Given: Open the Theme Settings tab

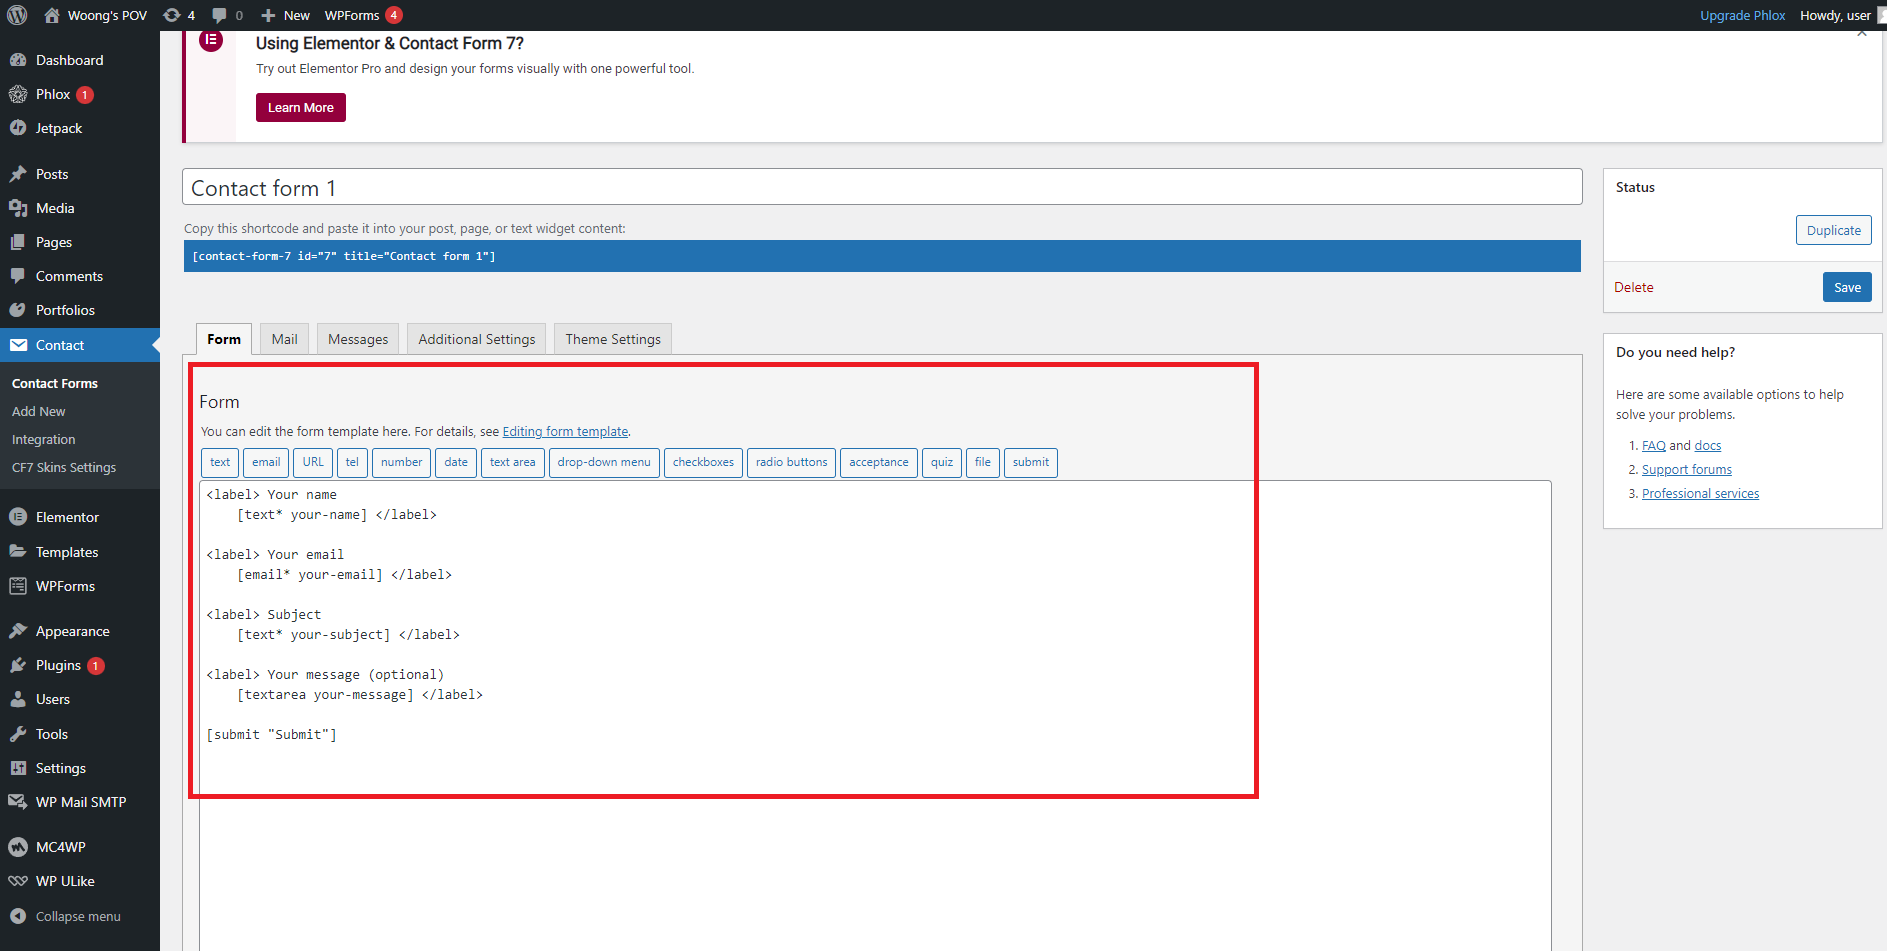Looking at the screenshot, I should (613, 339).
